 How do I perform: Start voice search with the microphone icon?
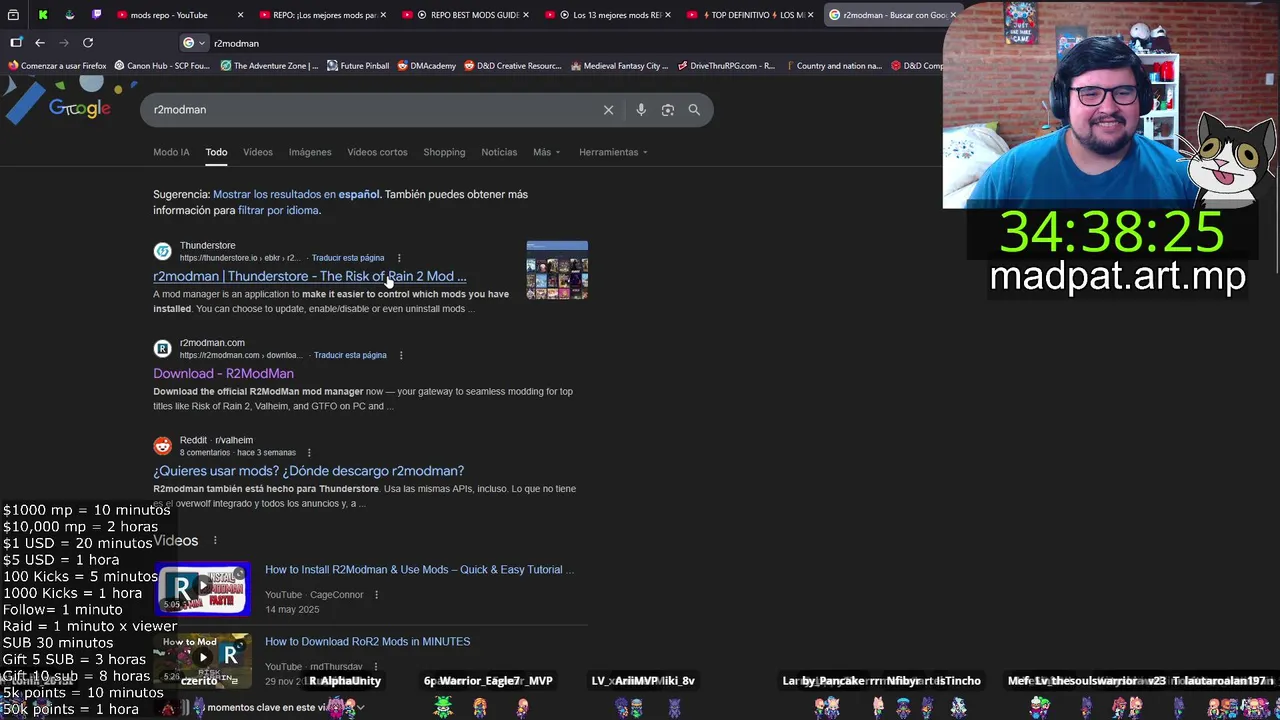(x=641, y=110)
